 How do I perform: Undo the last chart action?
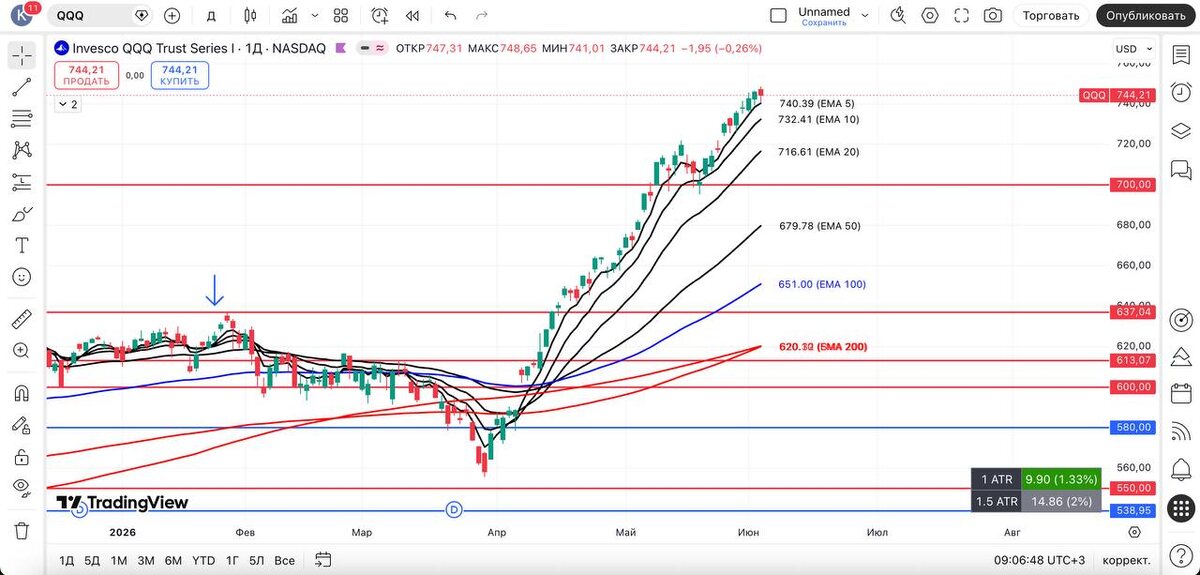pyautogui.click(x=450, y=15)
